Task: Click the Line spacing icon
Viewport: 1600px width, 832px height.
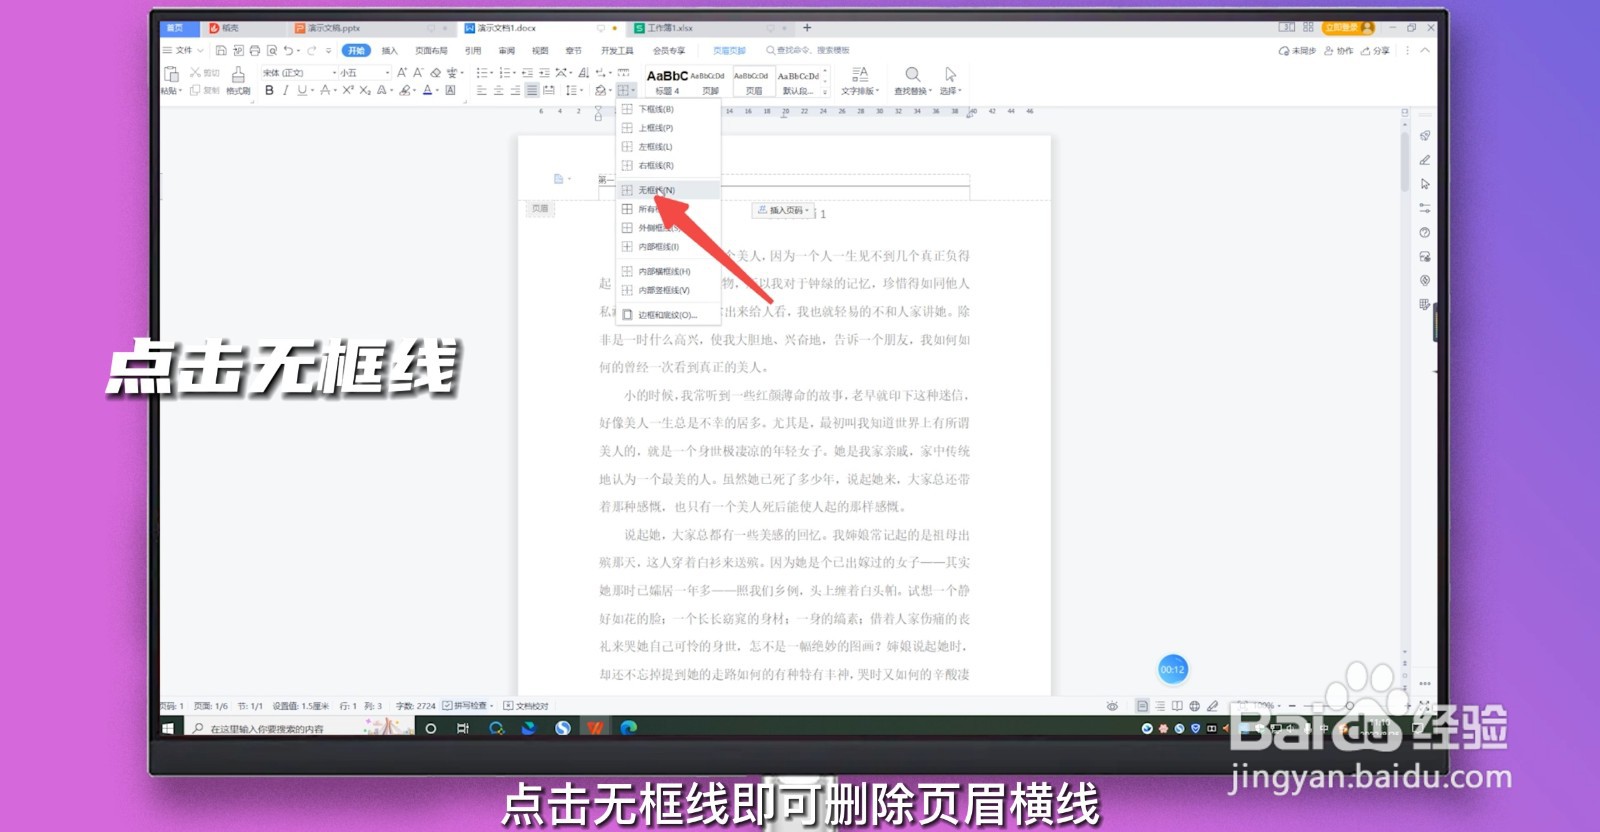Action: click(x=570, y=90)
